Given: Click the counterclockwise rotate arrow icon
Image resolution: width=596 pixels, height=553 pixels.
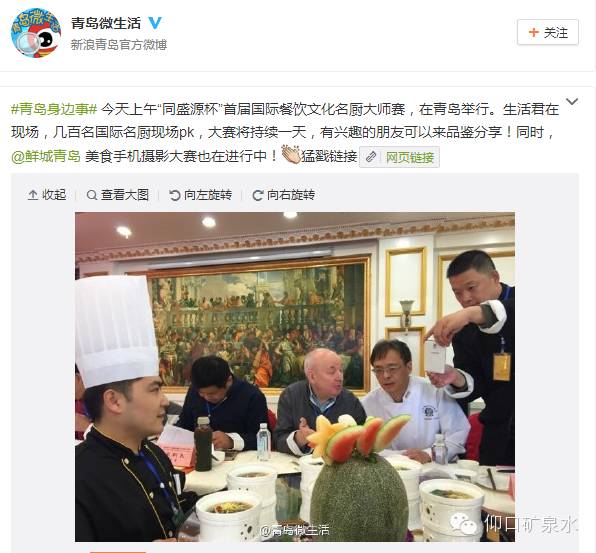Looking at the screenshot, I should 174,195.
